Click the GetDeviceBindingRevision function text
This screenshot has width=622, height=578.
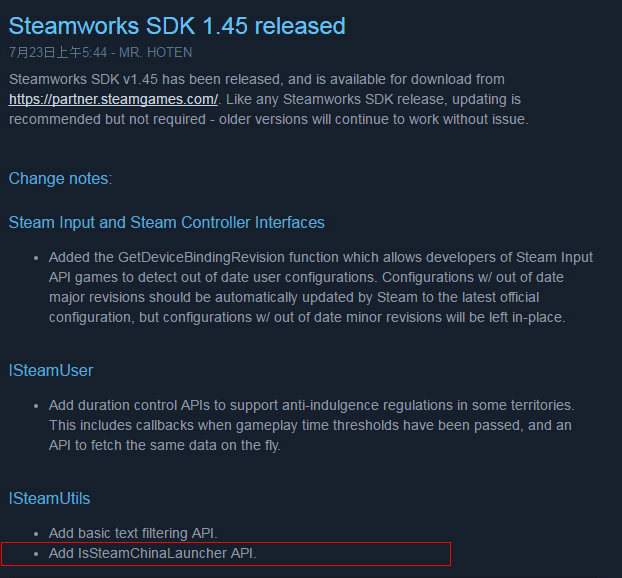[201, 257]
